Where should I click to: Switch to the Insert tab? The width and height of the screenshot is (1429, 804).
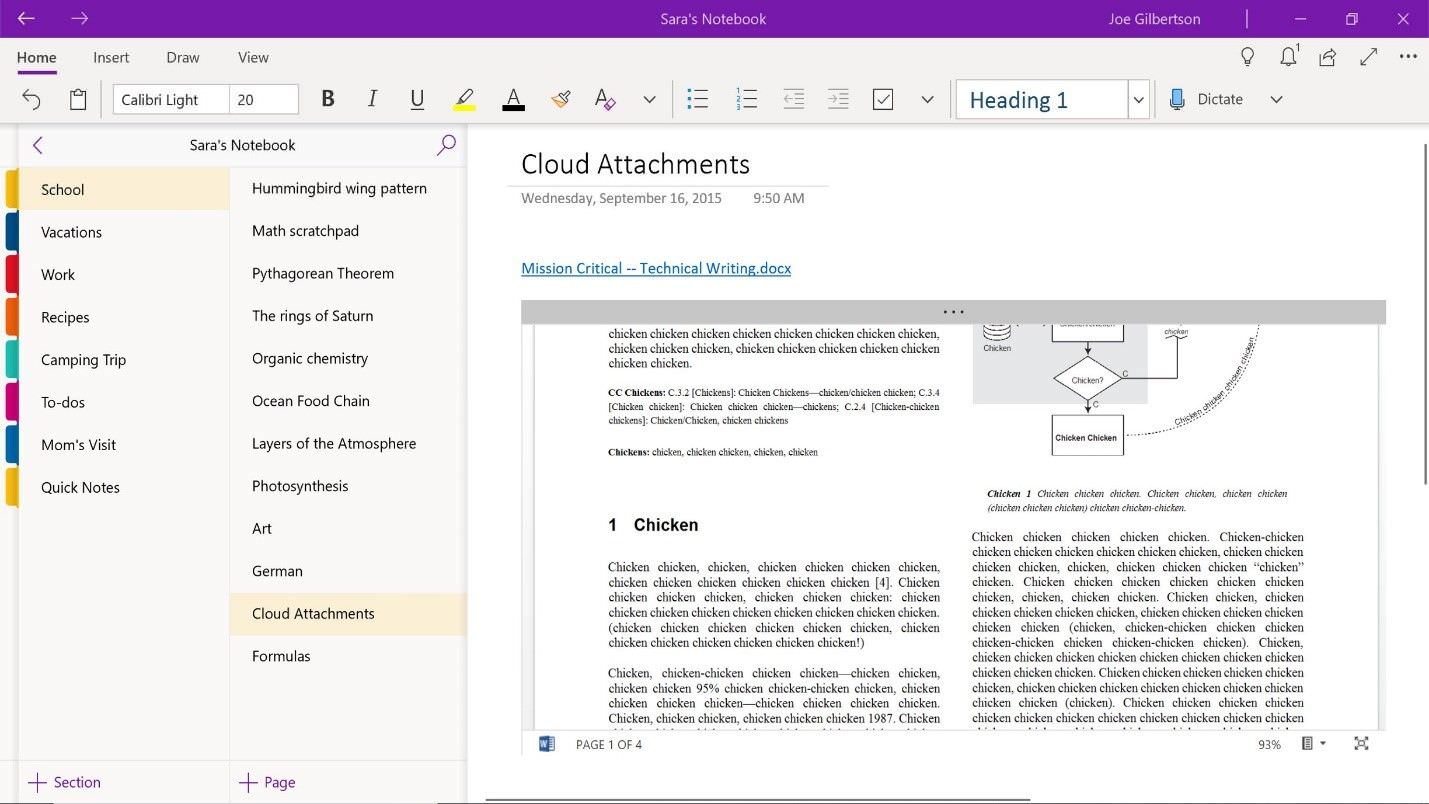coord(111,57)
